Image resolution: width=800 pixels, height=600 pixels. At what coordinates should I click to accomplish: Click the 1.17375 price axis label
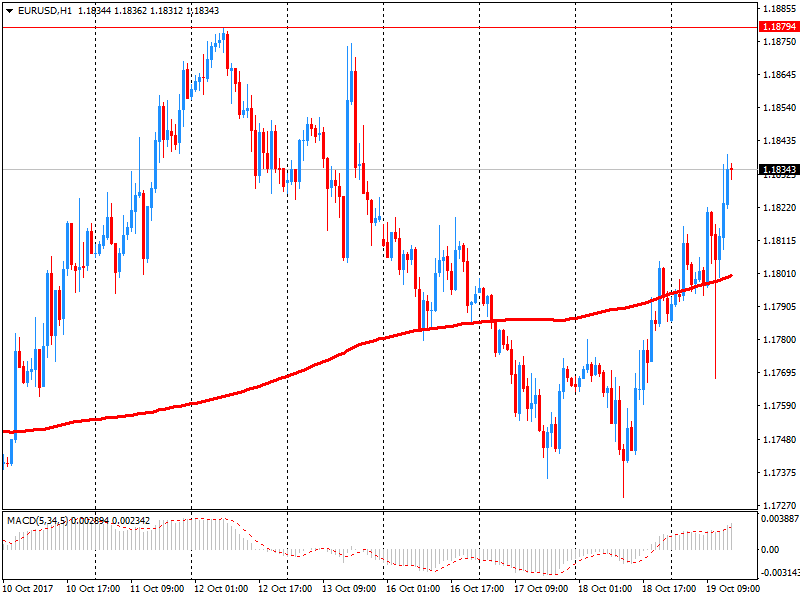coord(780,473)
